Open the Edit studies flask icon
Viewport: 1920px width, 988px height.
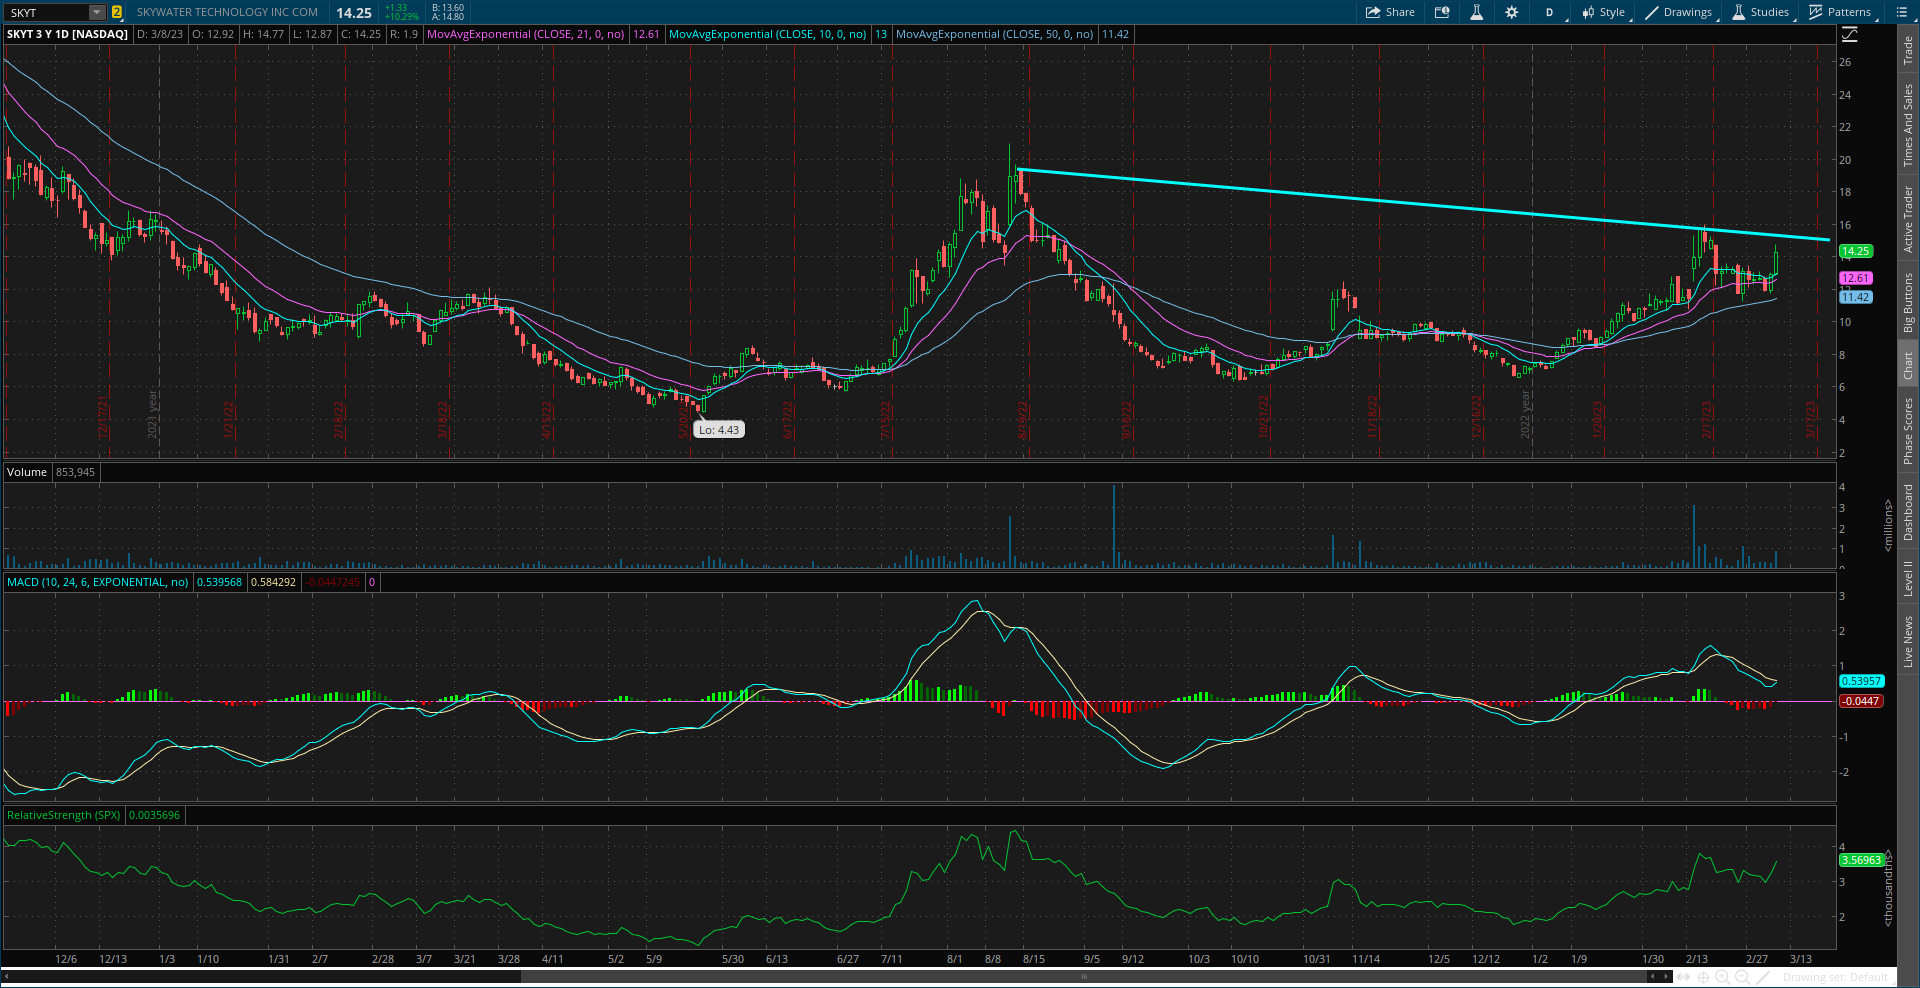pos(1476,12)
